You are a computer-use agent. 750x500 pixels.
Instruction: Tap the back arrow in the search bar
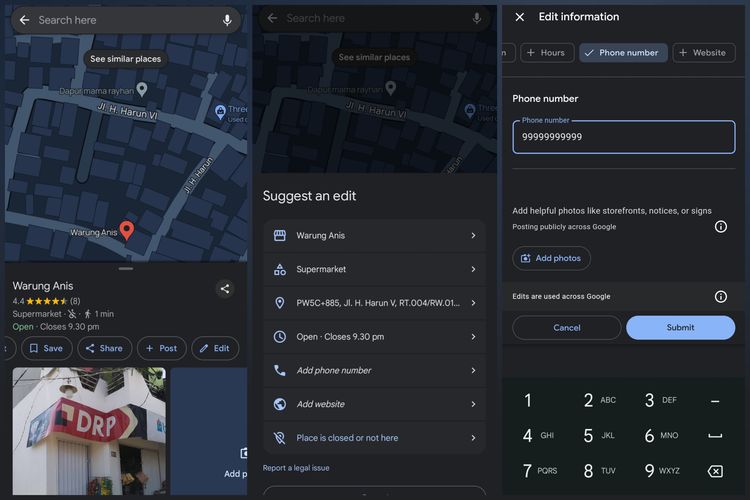24,20
